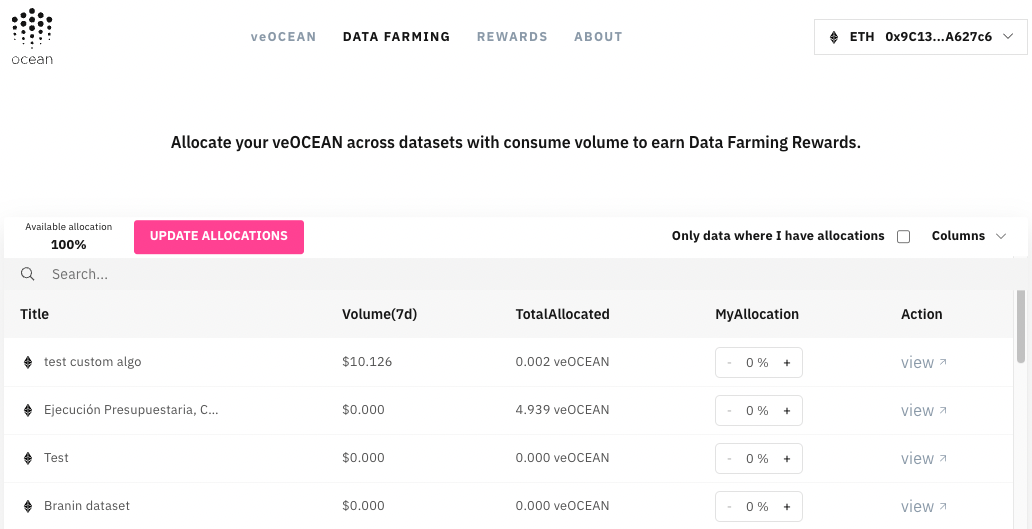Click UPDATE ALLOCATIONS button
The height and width of the screenshot is (529, 1032).
219,237
